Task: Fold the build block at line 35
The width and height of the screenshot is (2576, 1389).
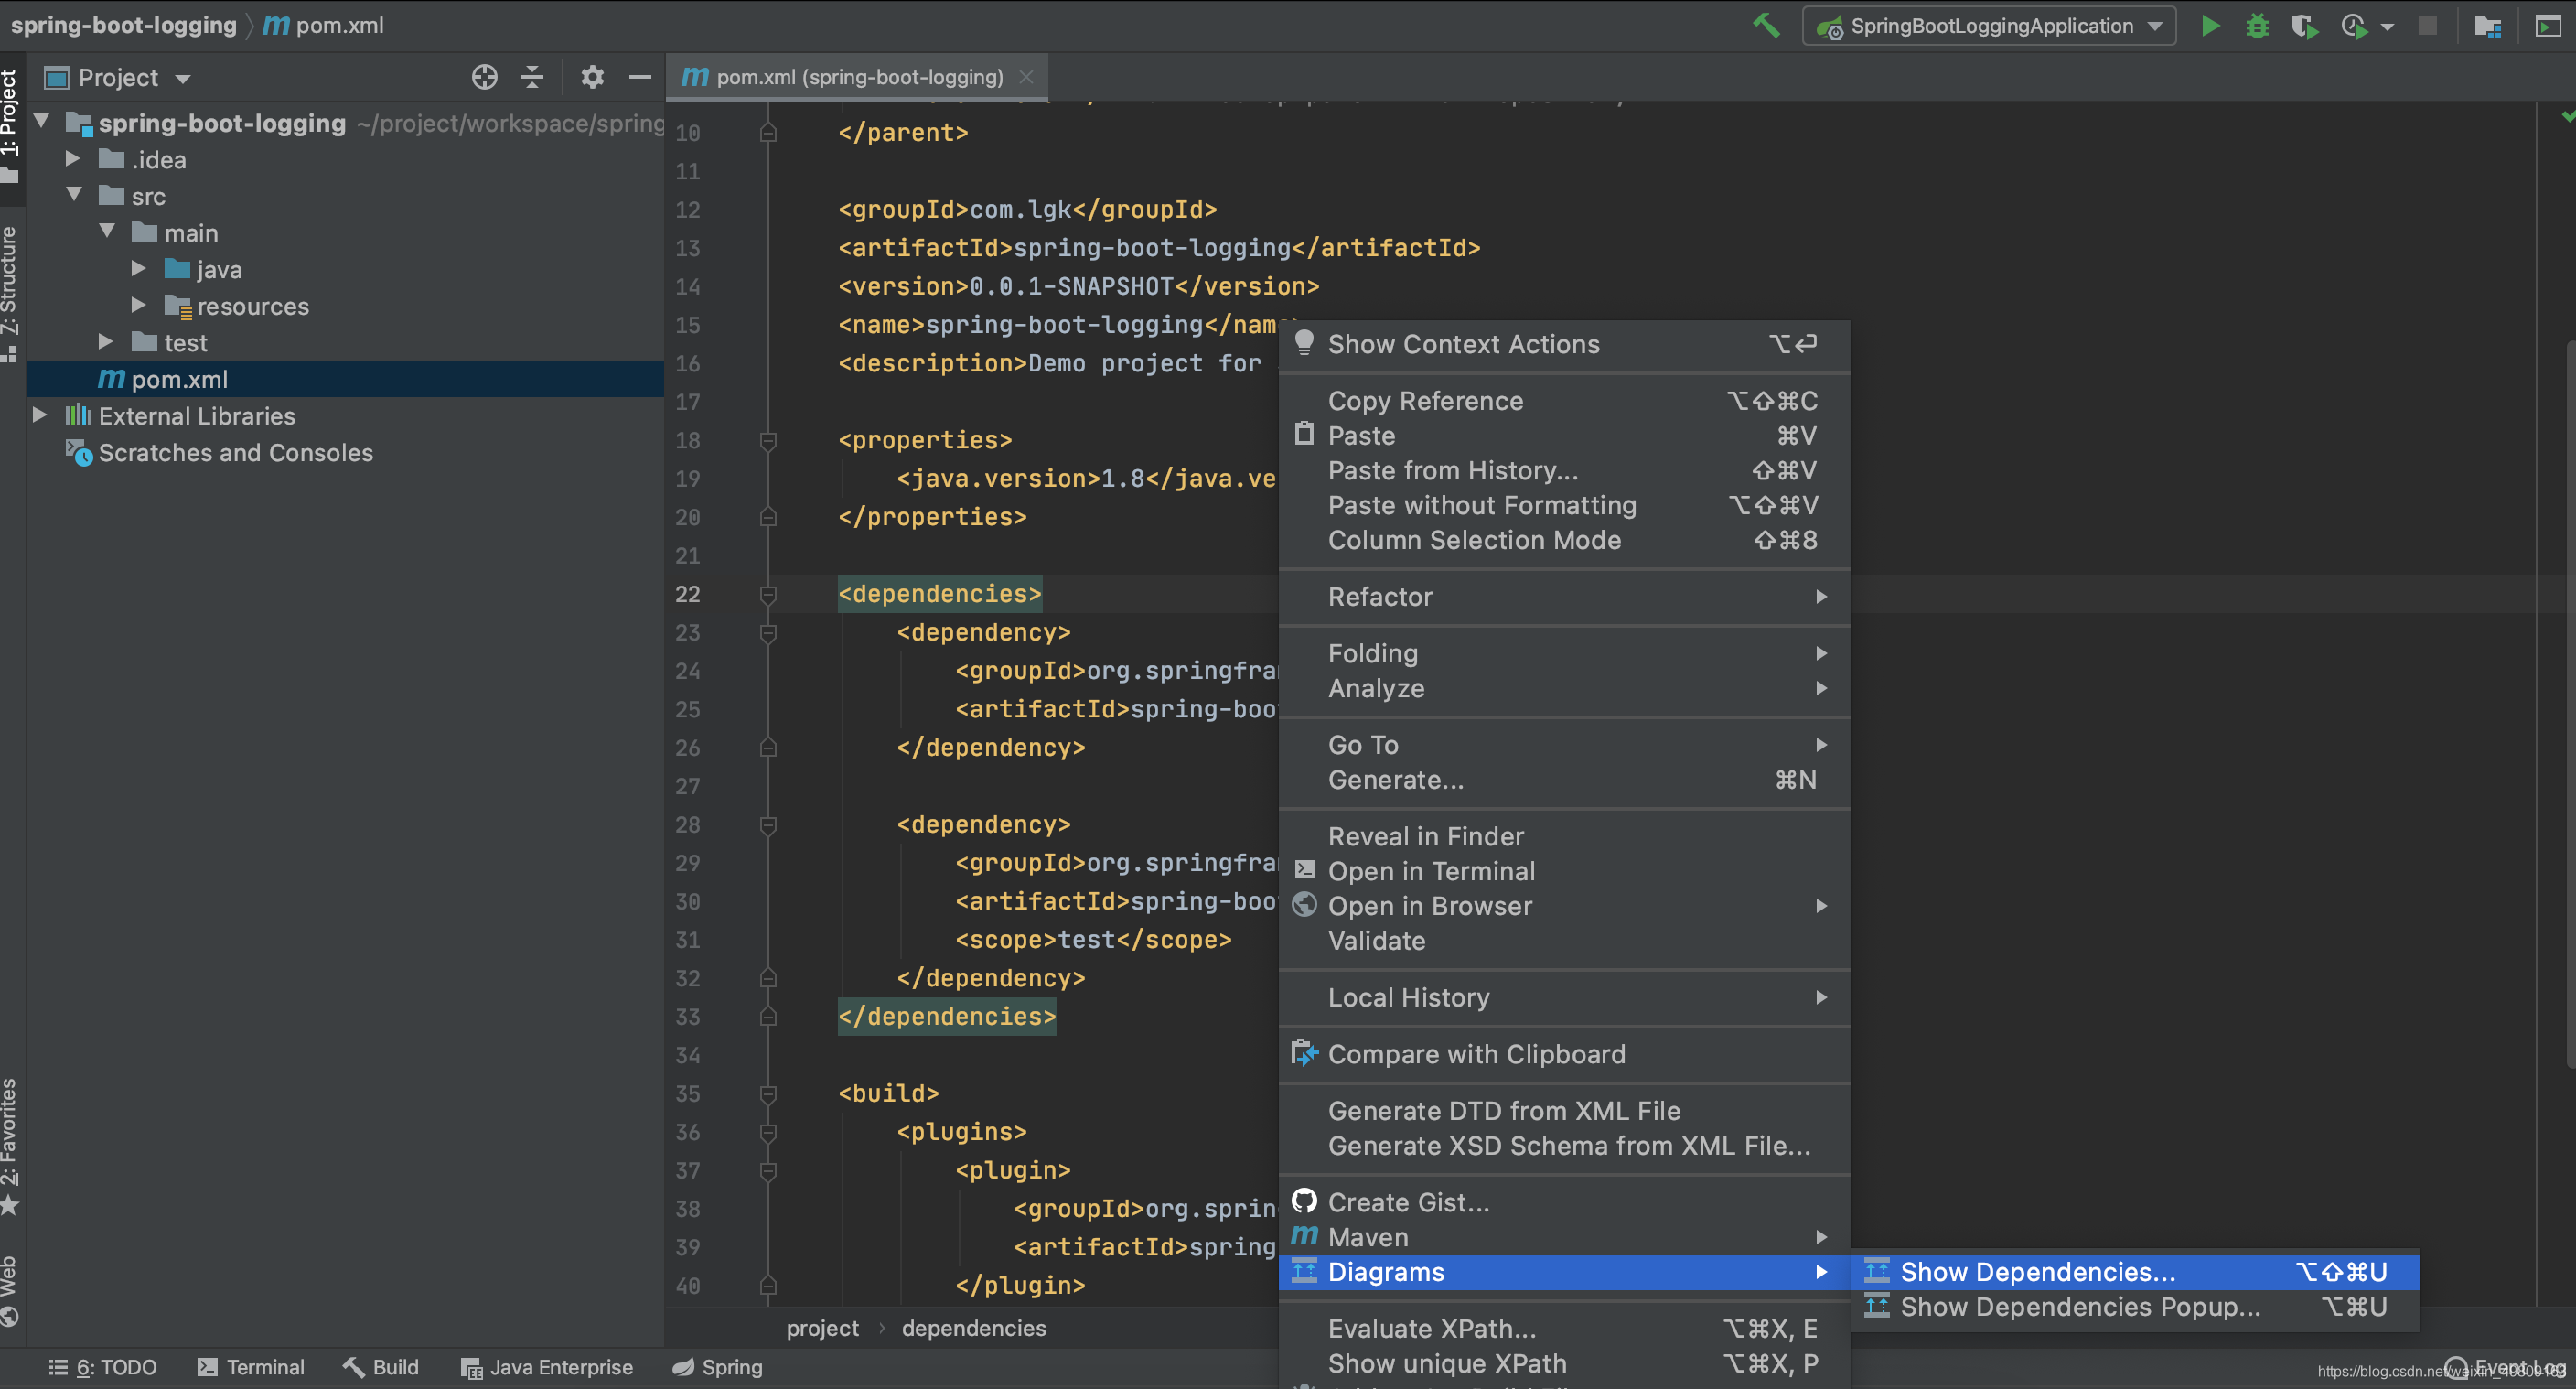Action: 768,1094
